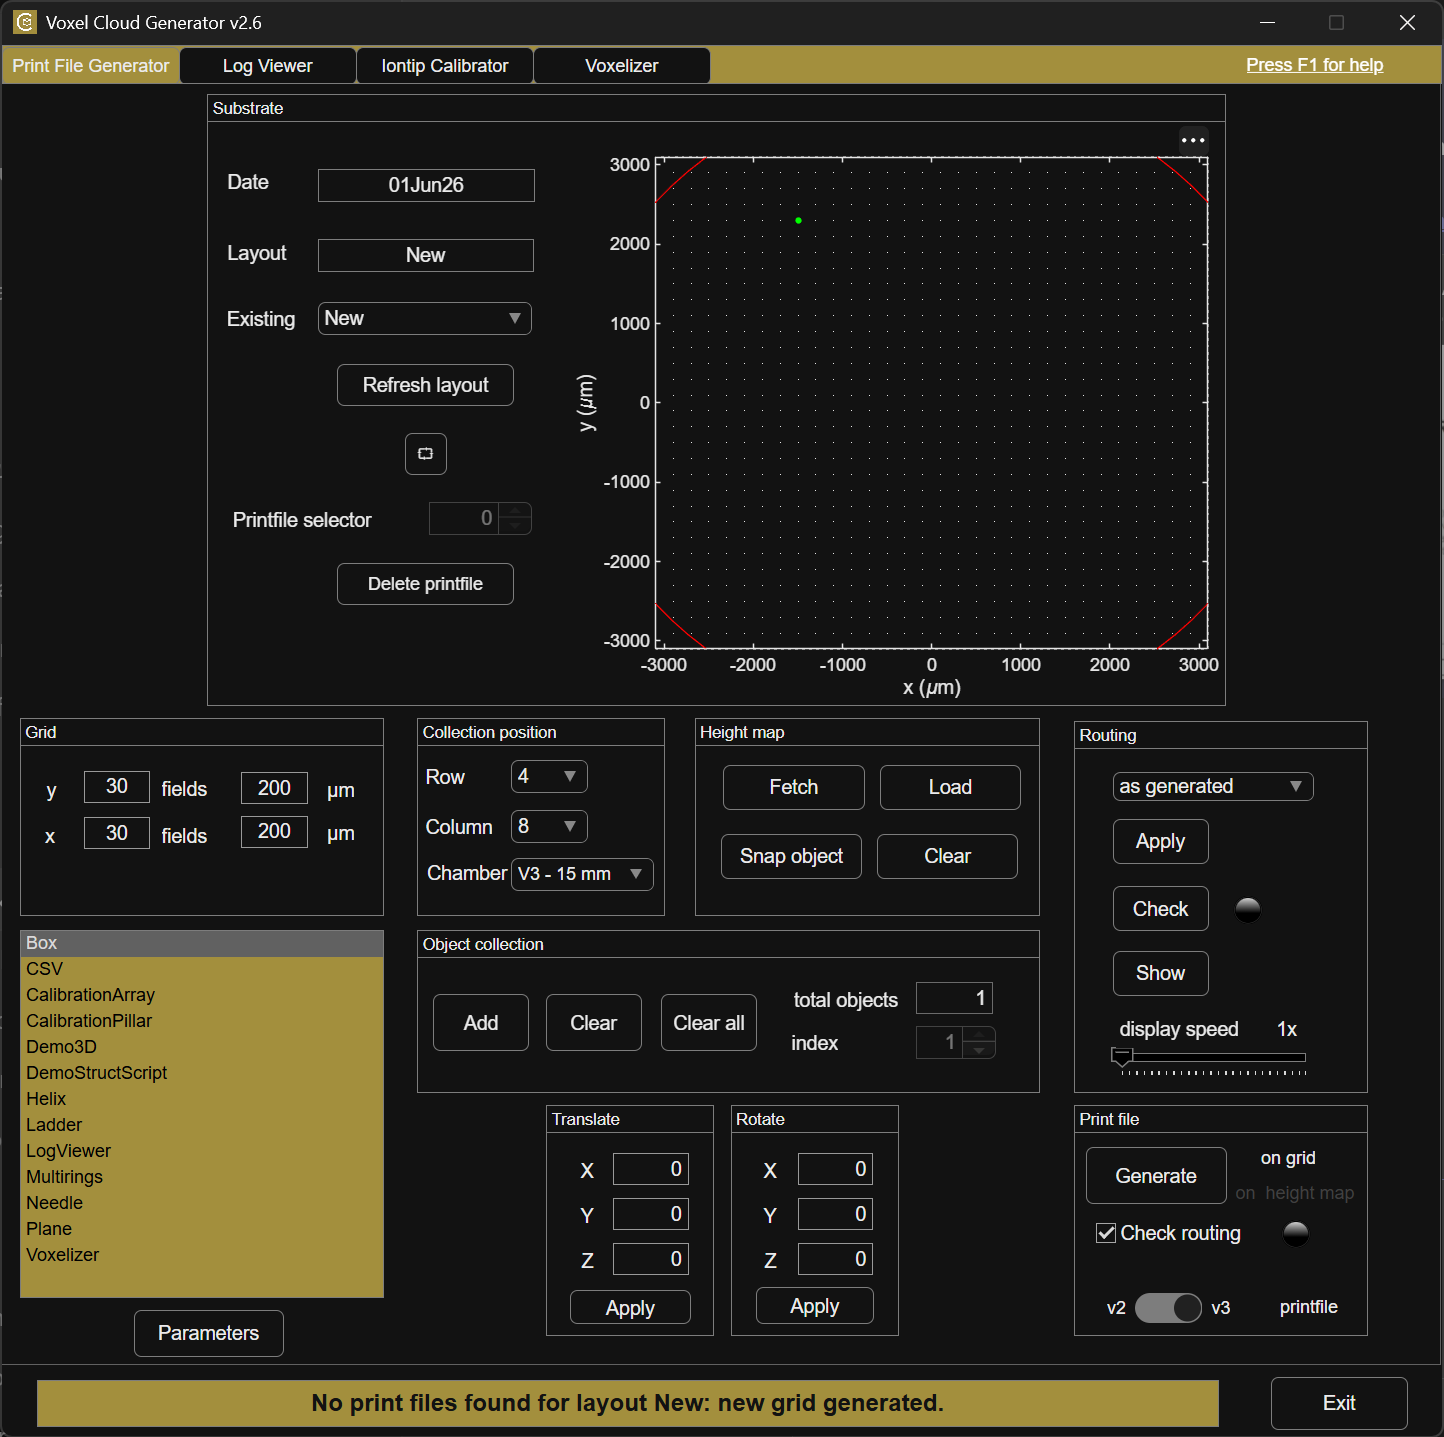Open the routing 'as generated' dropdown

(x=1213, y=786)
